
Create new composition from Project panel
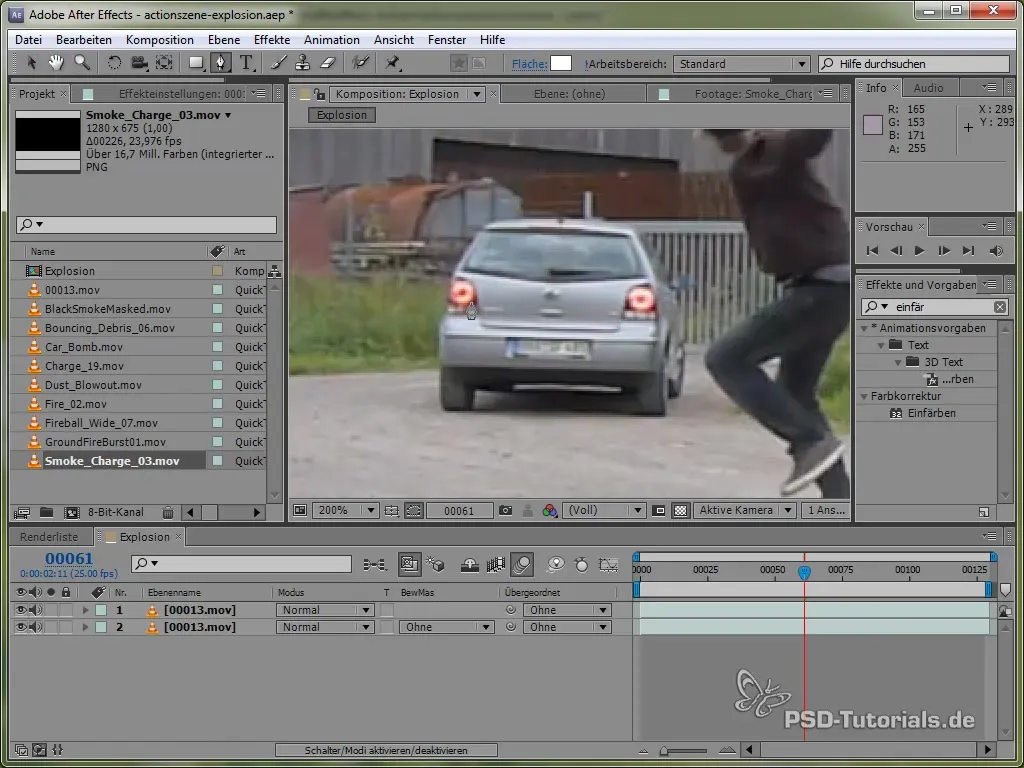pos(72,513)
